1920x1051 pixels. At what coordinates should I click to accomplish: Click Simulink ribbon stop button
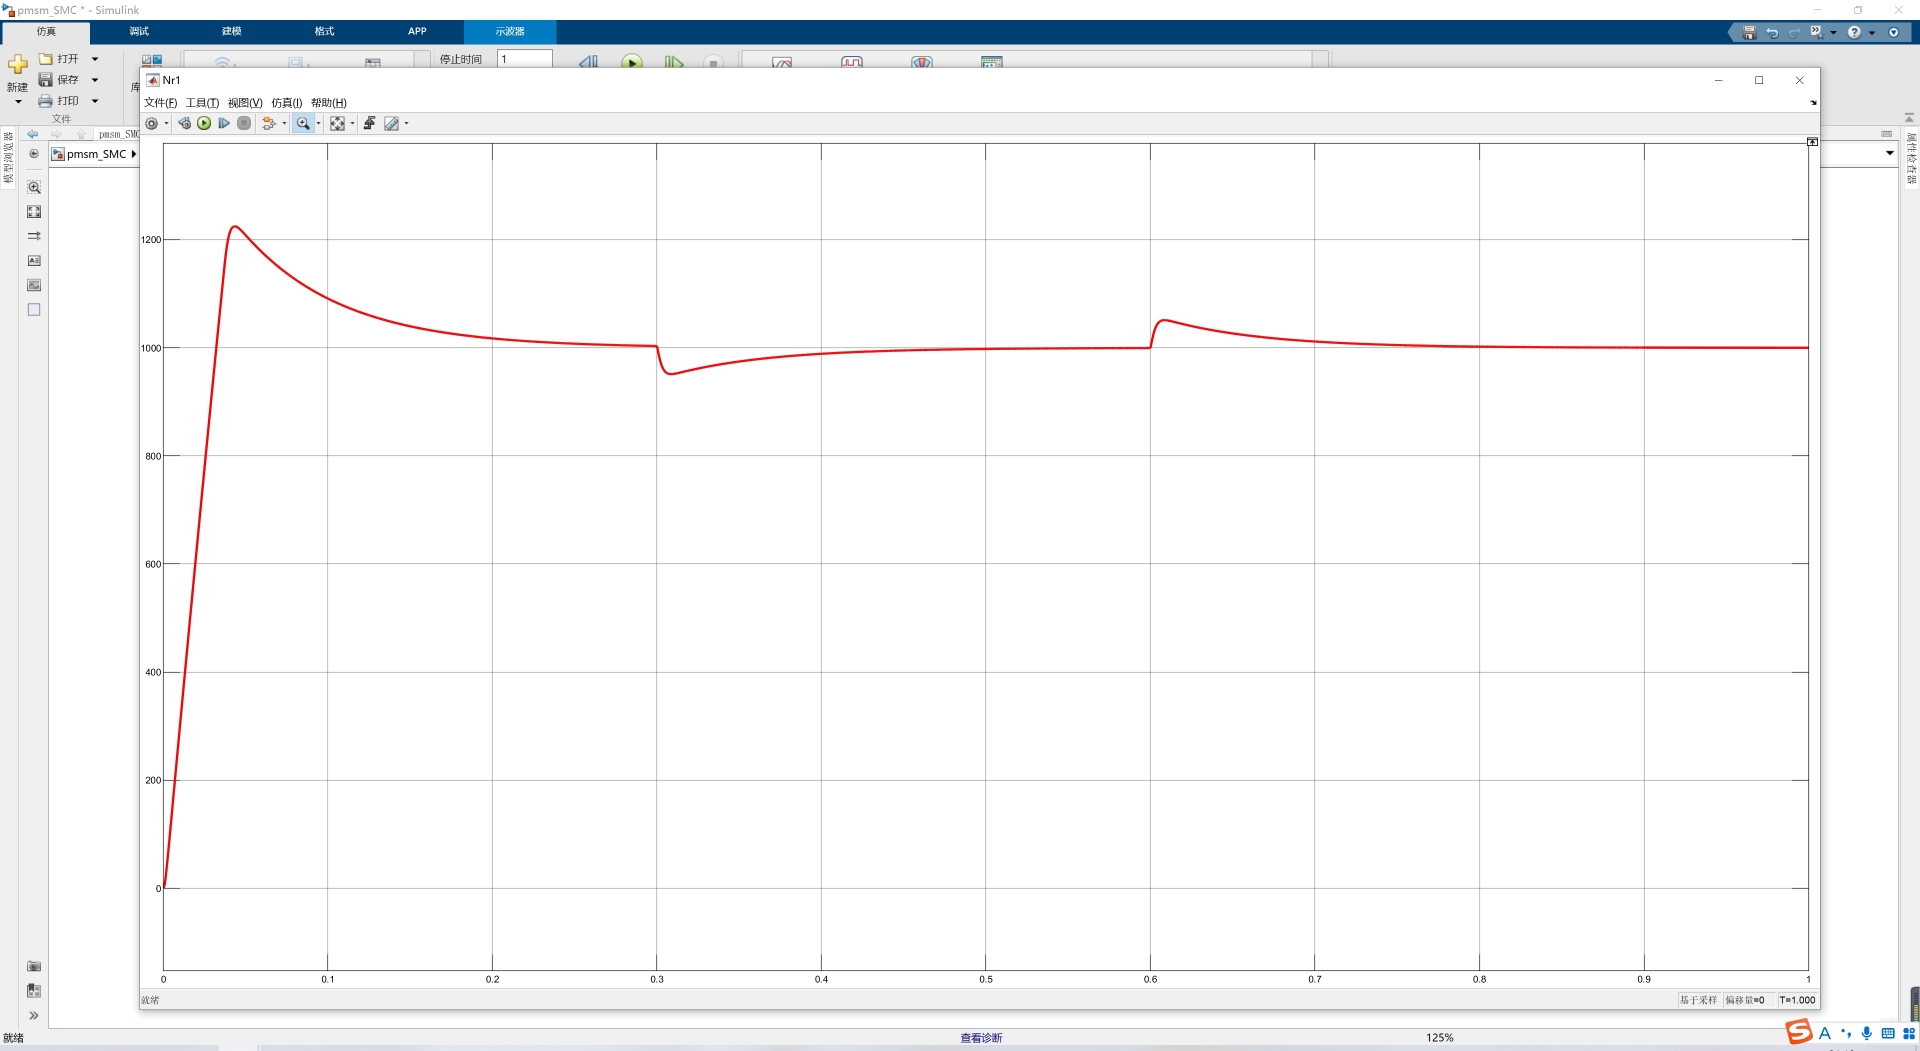tap(713, 62)
